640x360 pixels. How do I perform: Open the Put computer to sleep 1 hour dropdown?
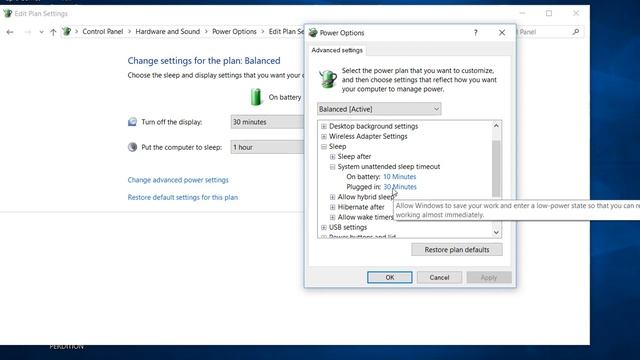coord(267,147)
